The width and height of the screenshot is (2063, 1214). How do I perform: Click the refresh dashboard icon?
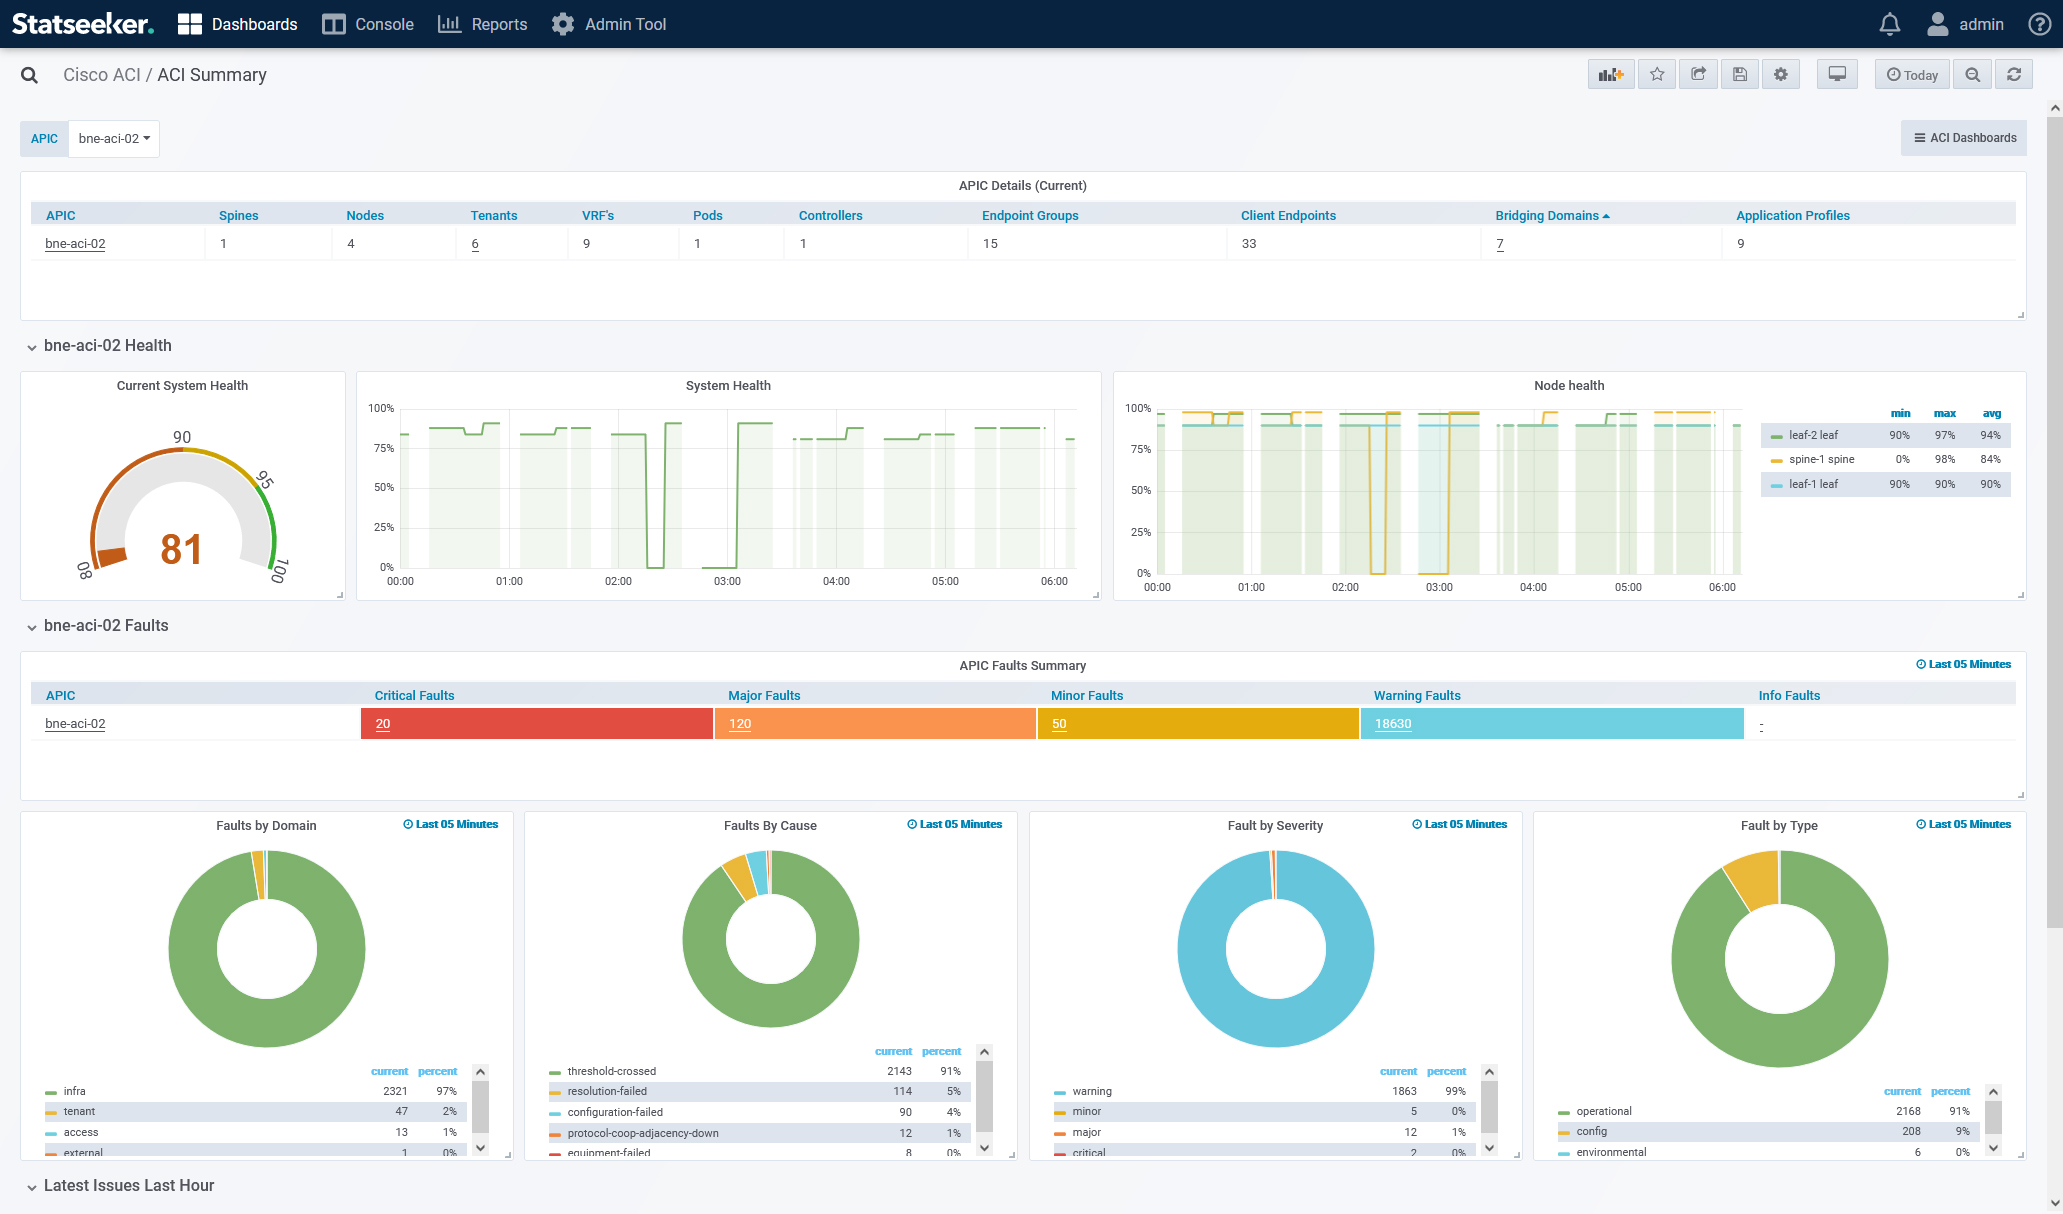pos(2014,75)
